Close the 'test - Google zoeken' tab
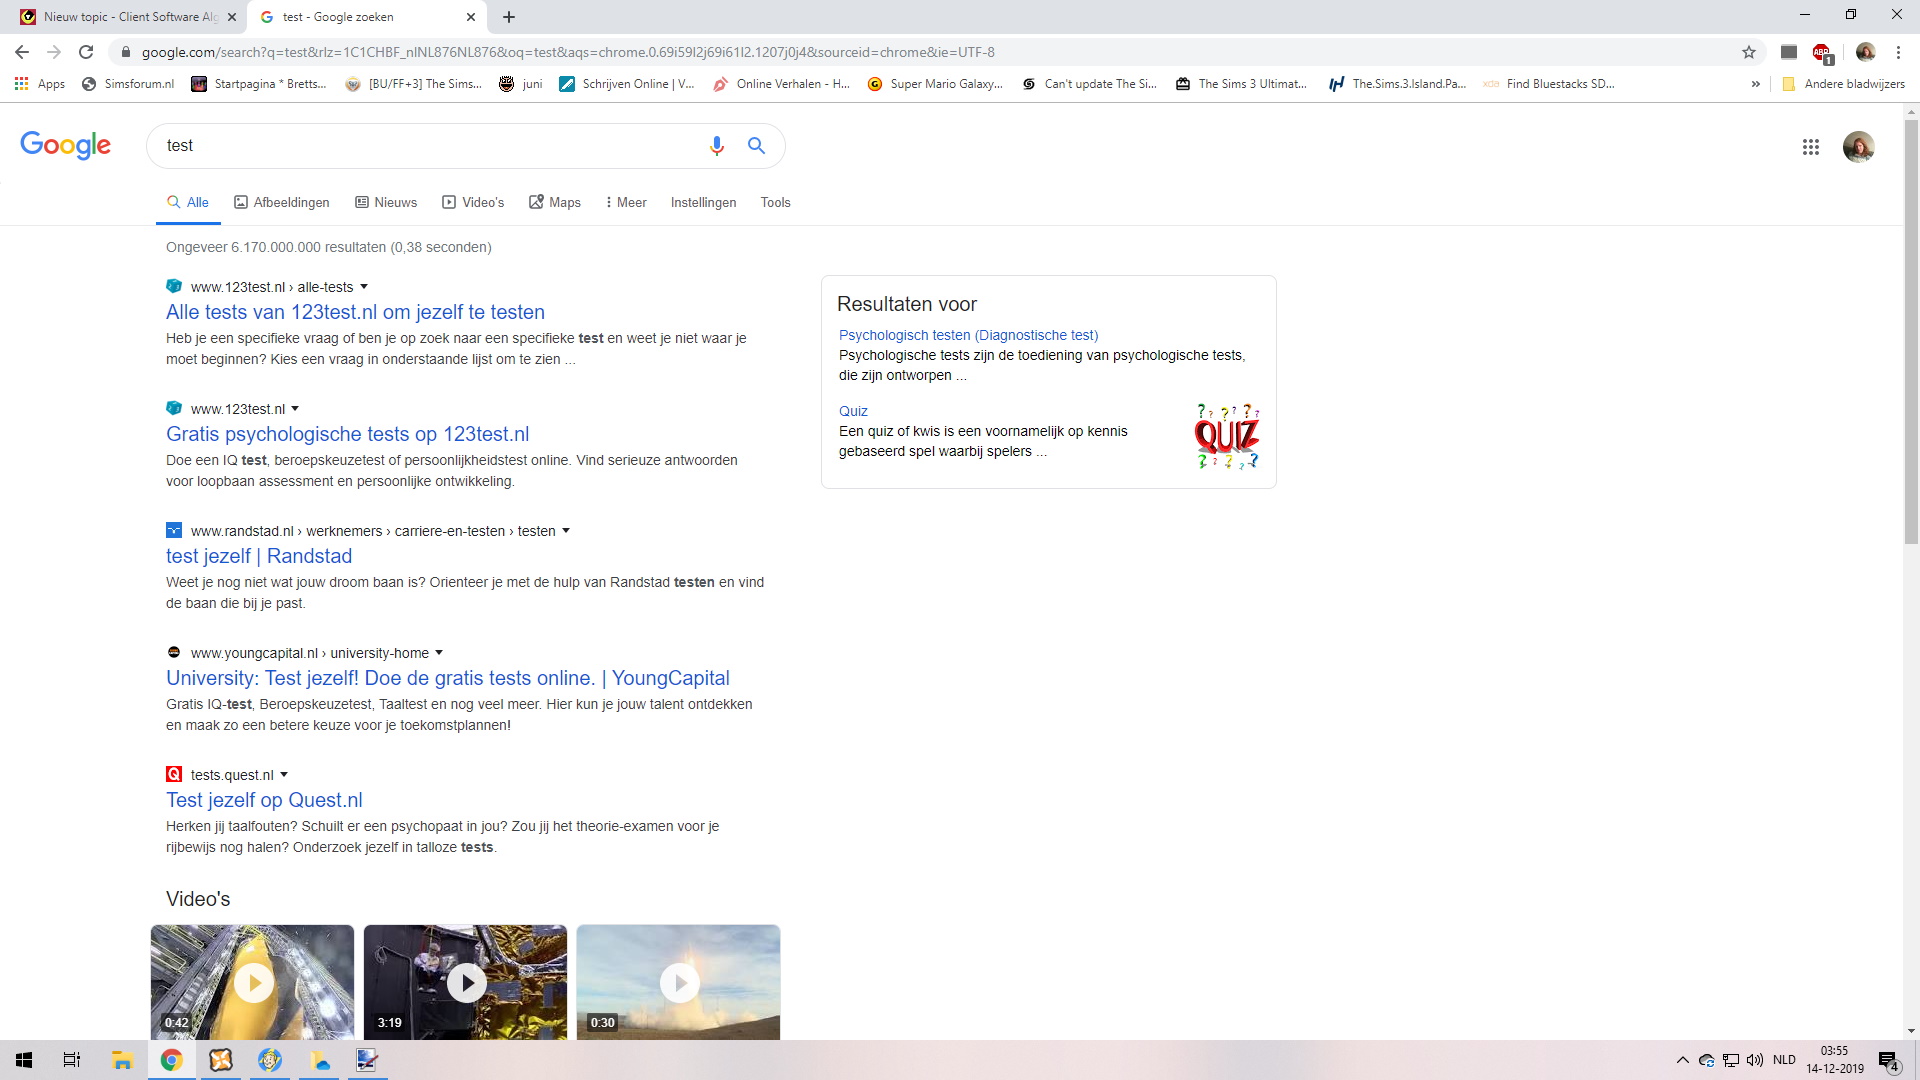 [471, 17]
